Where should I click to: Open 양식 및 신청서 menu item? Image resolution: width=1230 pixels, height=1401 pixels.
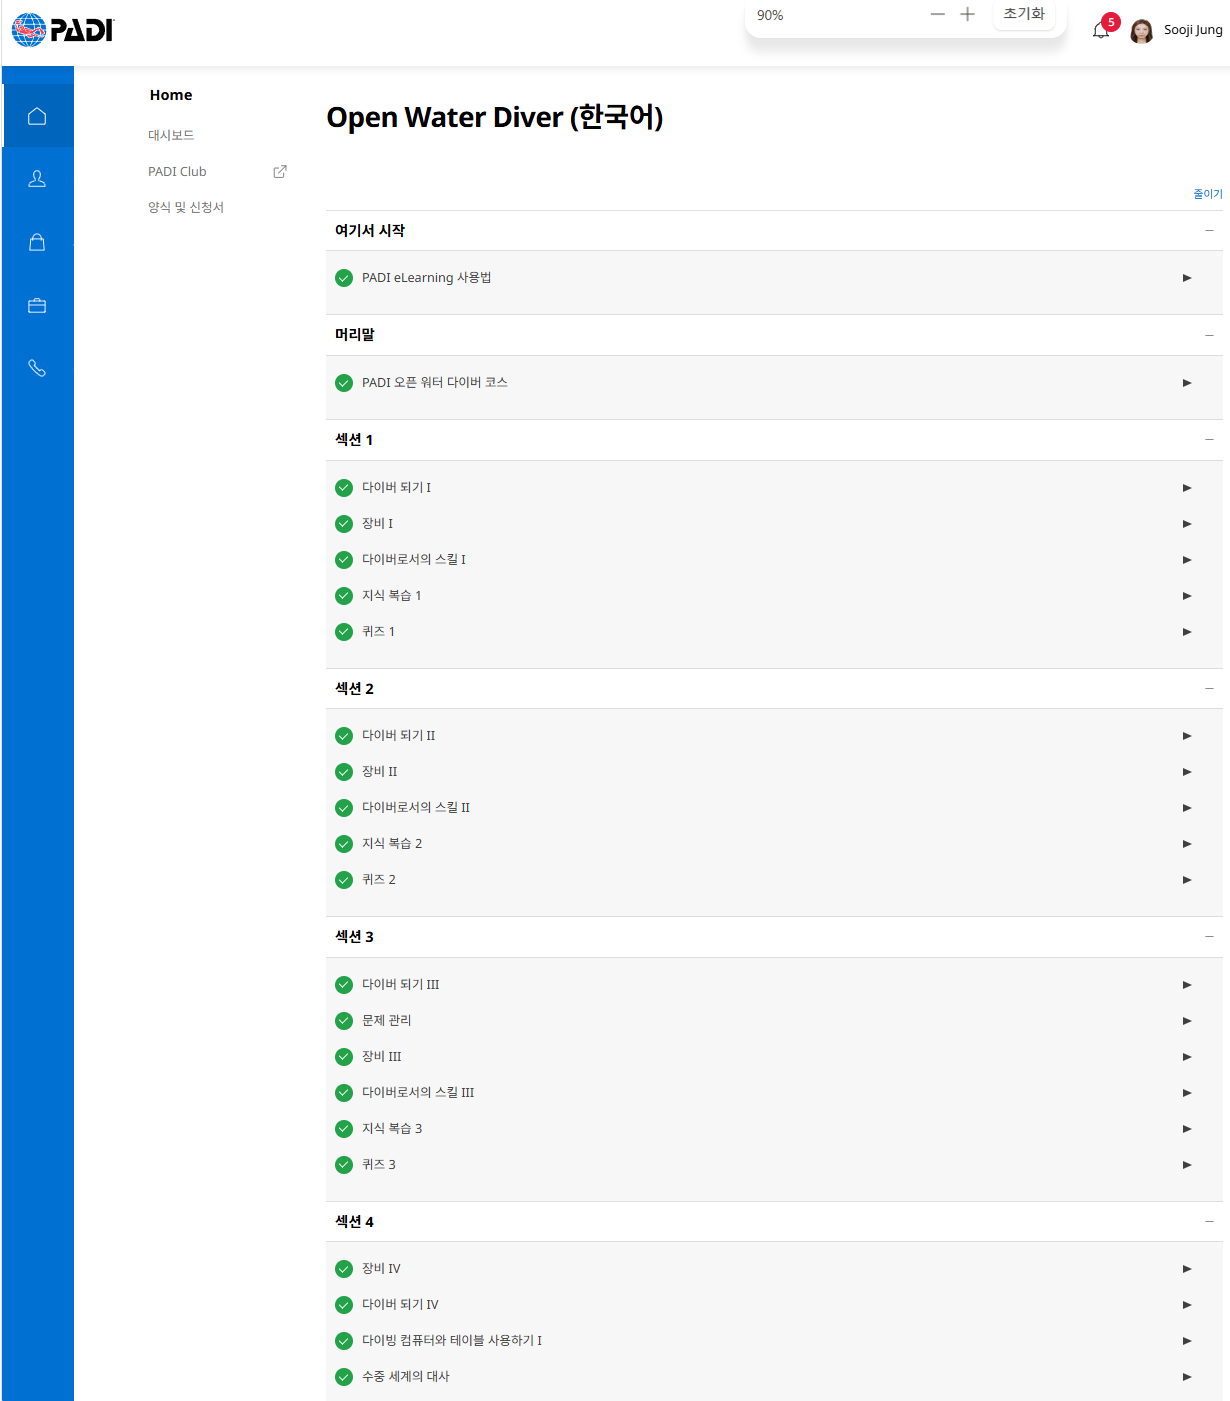(186, 207)
